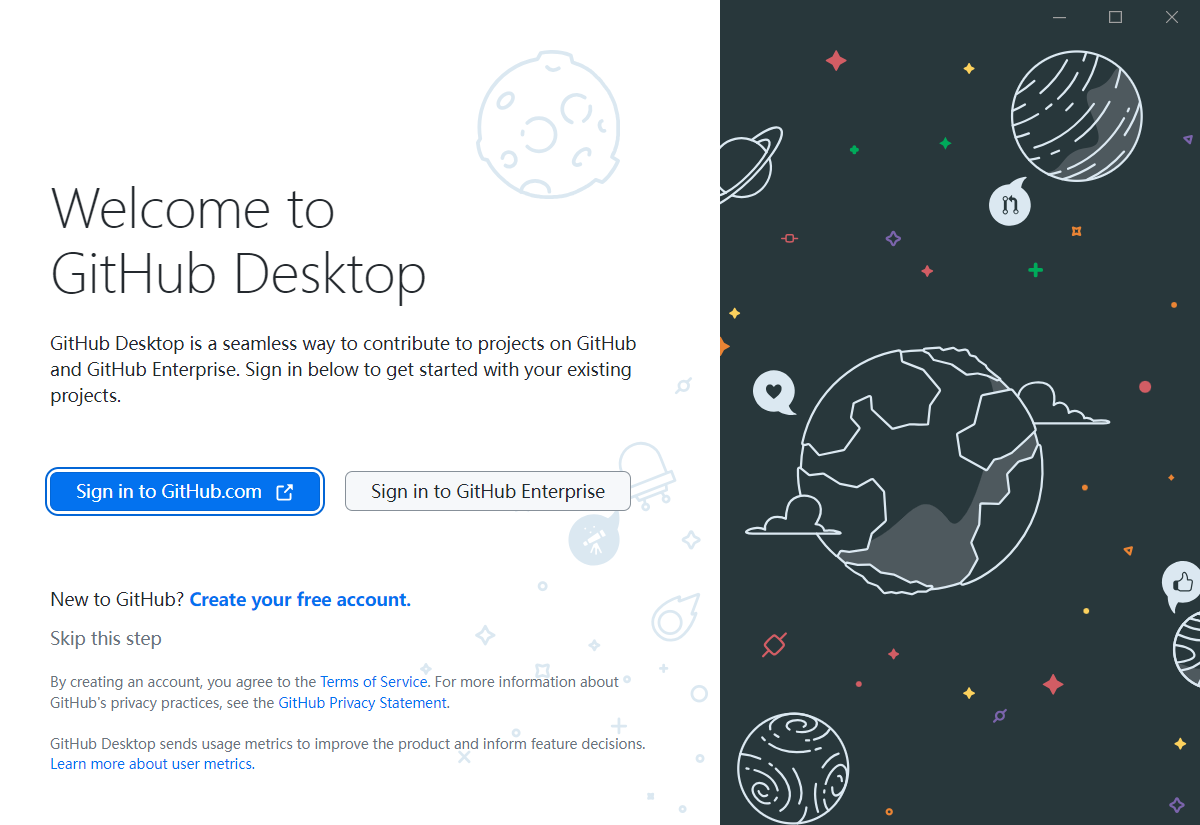
Task: Minimize the GitHub Desktop window
Action: point(1060,17)
